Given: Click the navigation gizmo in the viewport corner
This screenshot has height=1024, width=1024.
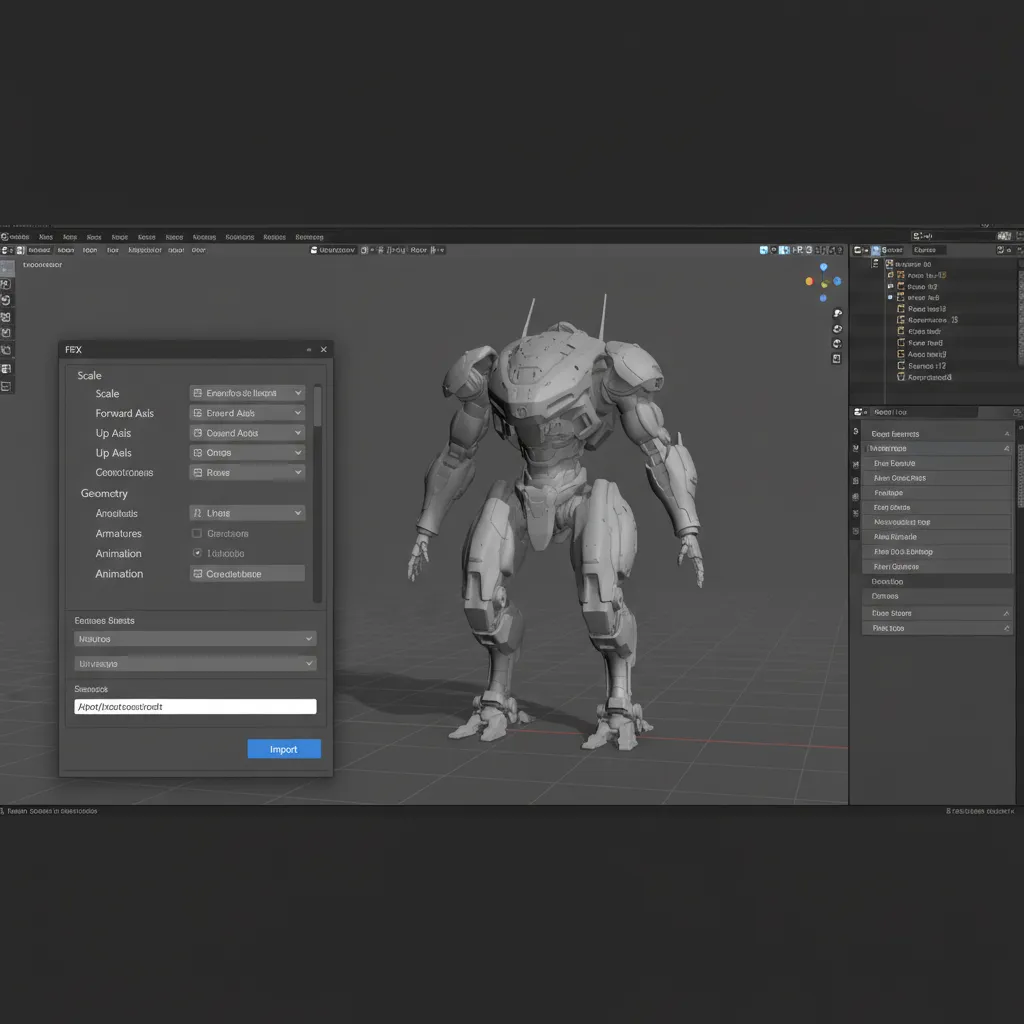Looking at the screenshot, I should click(x=824, y=281).
